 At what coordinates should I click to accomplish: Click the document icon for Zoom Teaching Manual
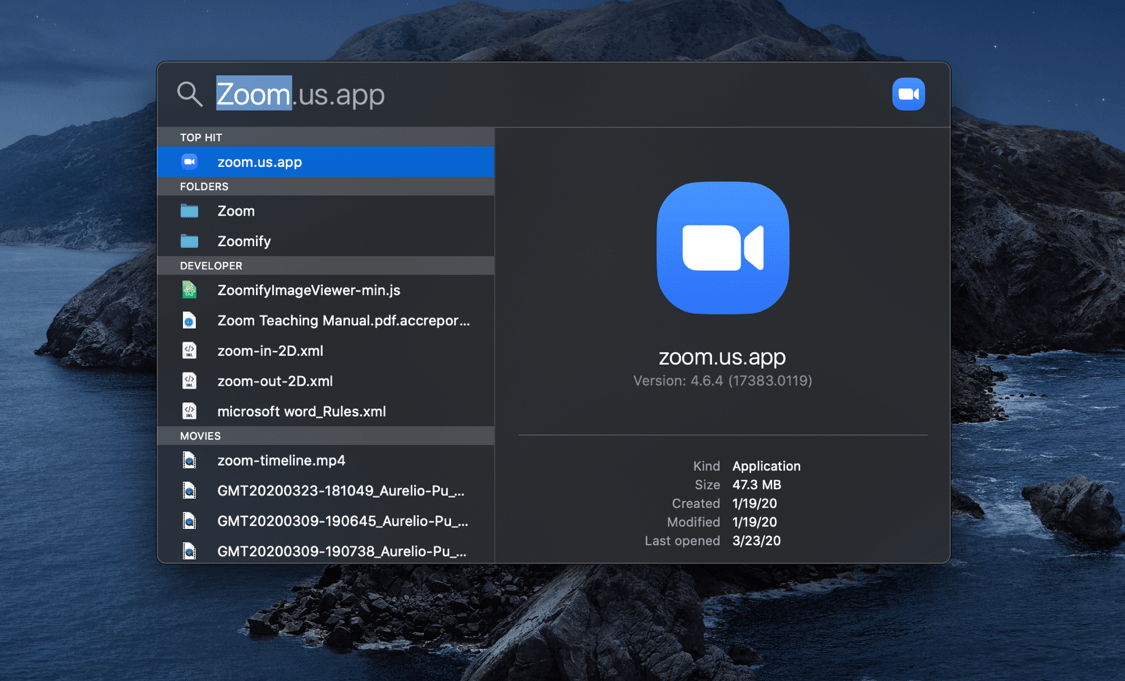(x=189, y=320)
